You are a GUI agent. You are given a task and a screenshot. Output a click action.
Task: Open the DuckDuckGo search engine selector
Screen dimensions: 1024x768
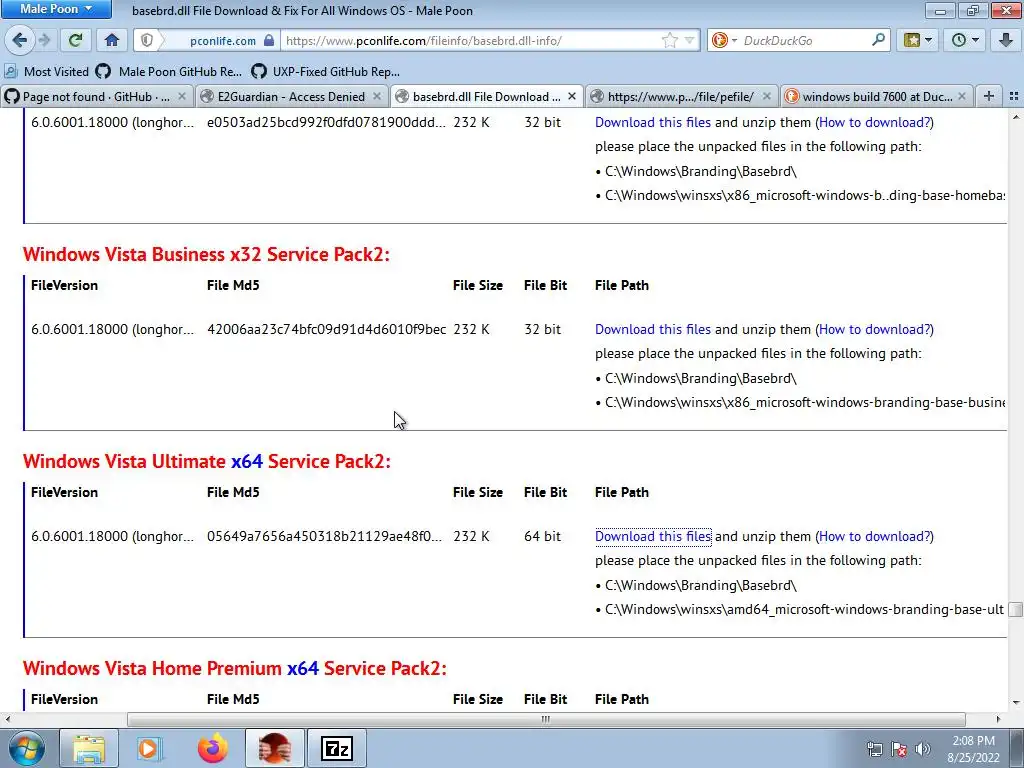tap(724, 40)
